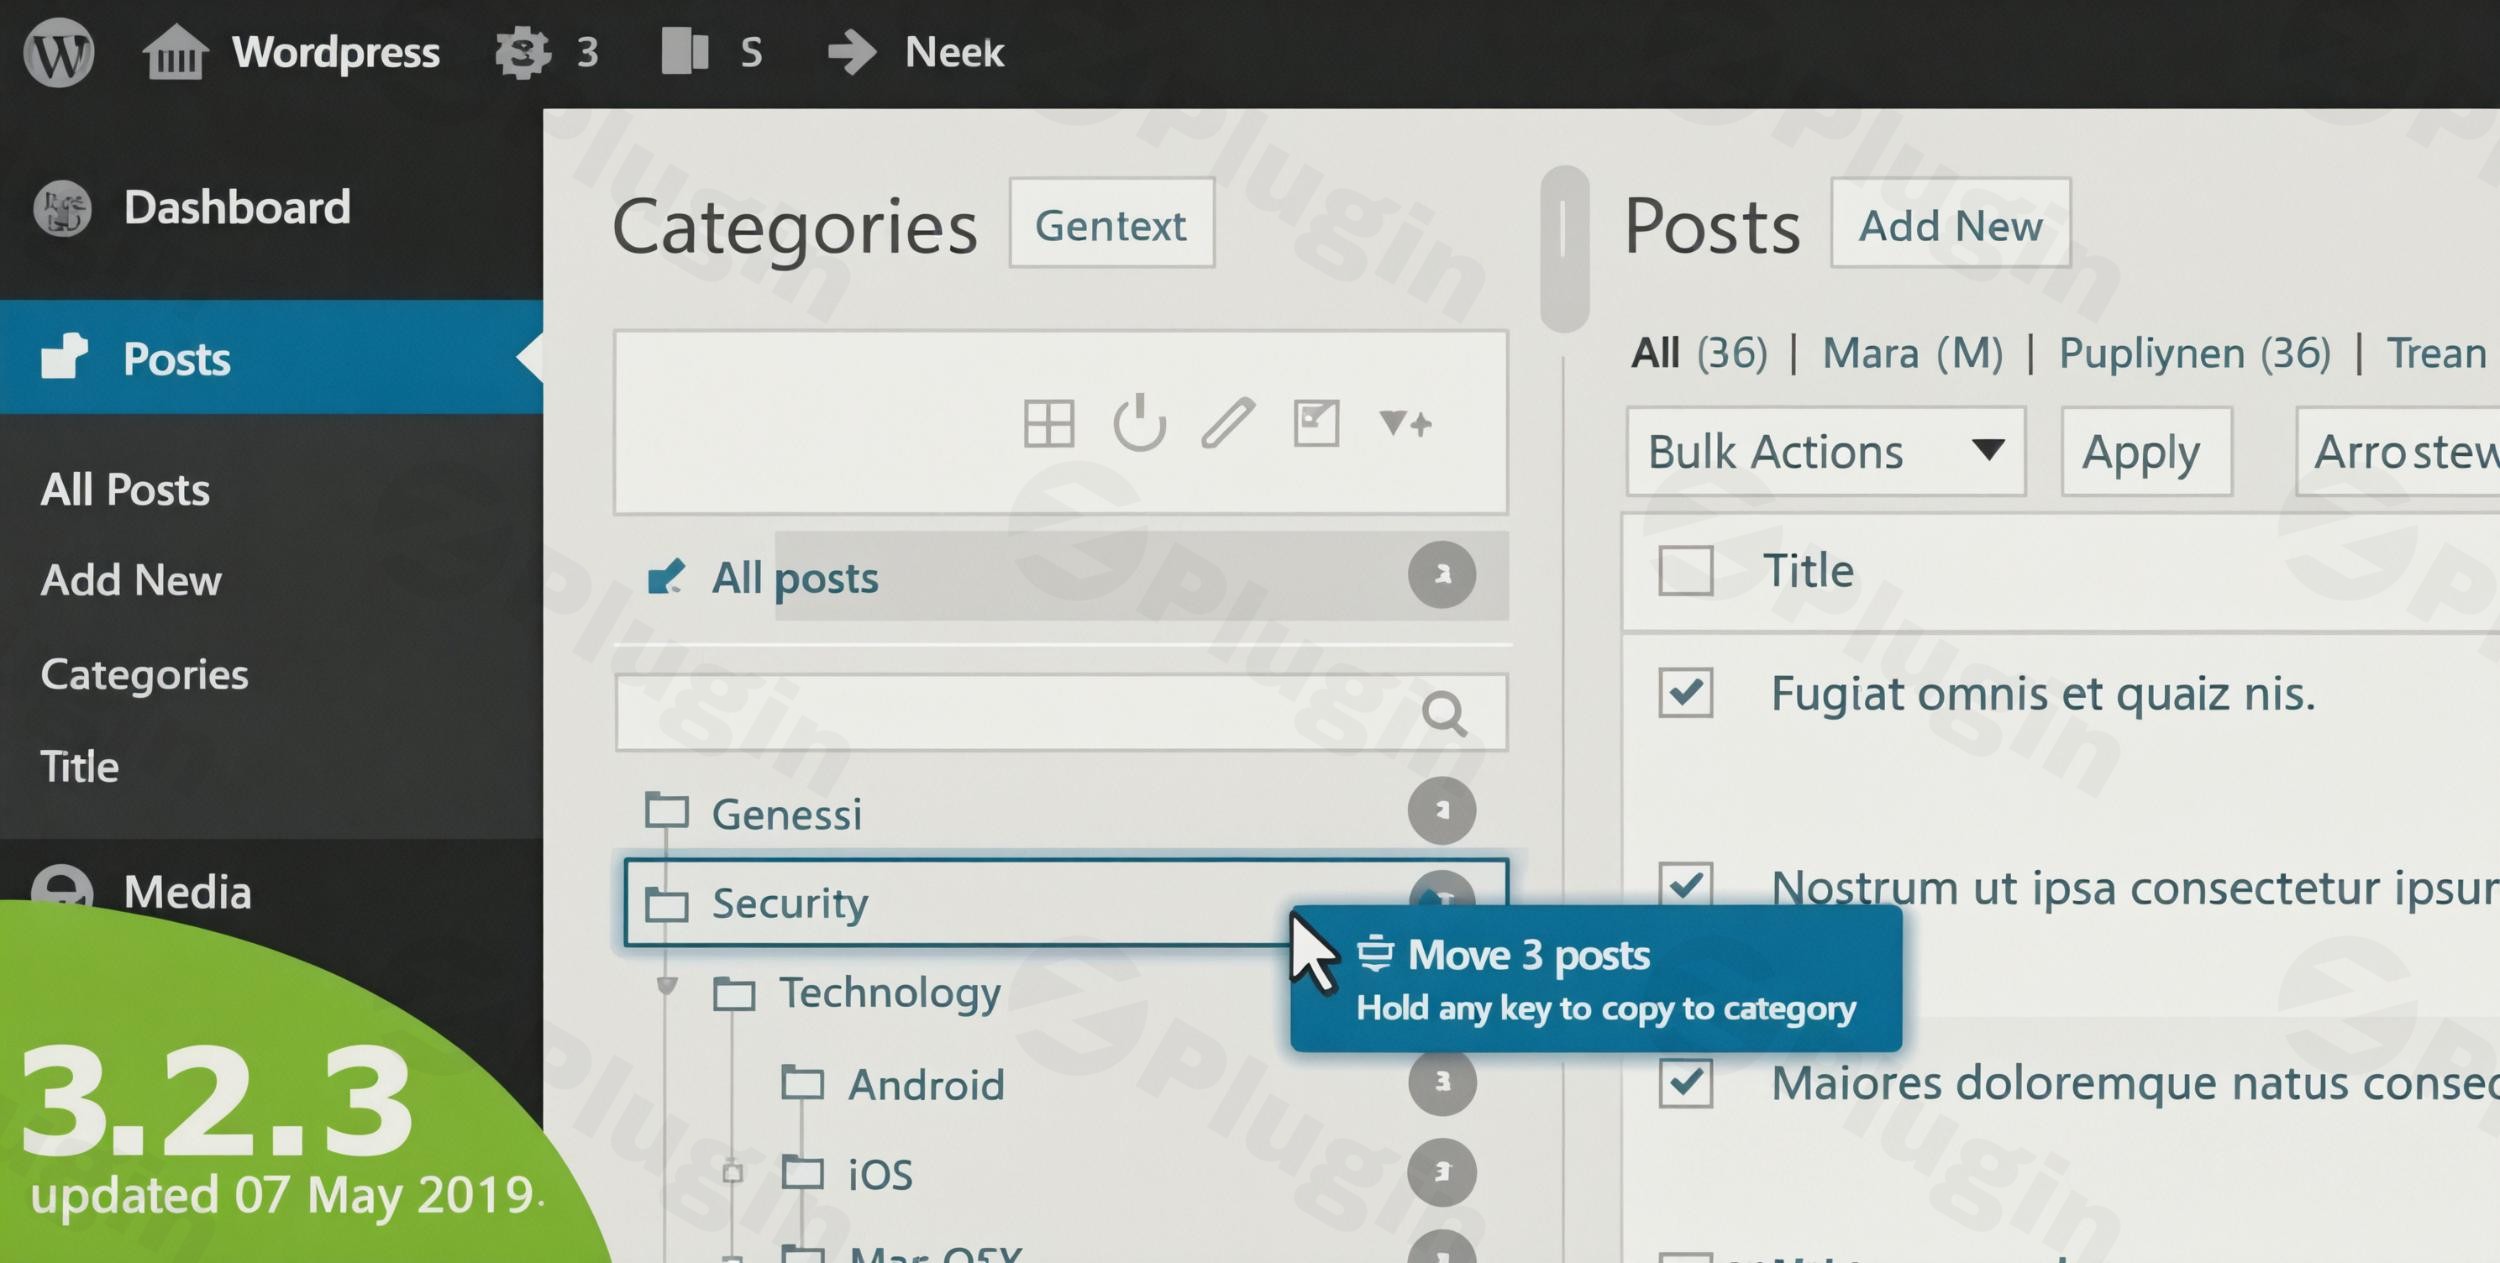Filter posts by Pupliynen (36)
Viewport: 2500px width, 1263px height.
[2194, 353]
